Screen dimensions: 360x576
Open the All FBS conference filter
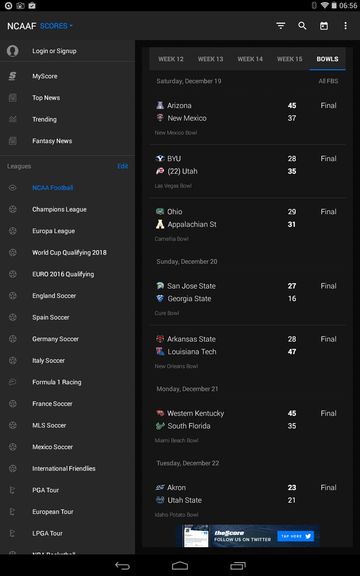[x=328, y=81]
